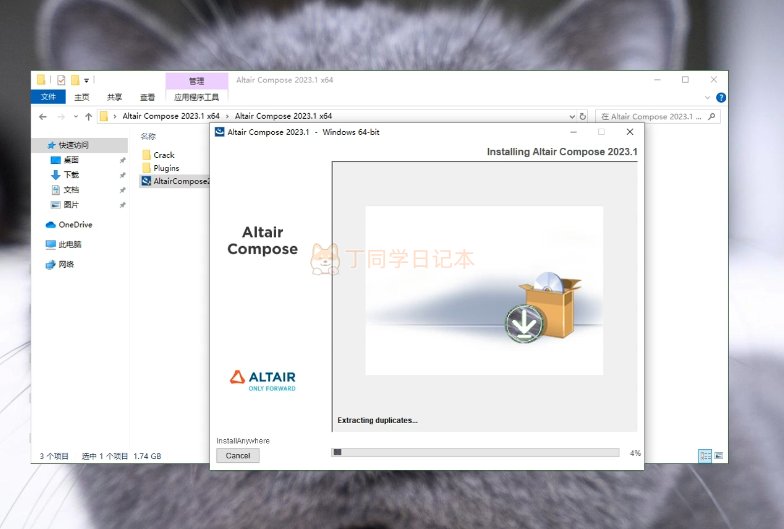The image size is (784, 529).
Task: Open the Crack folder in Explorer
Action: click(164, 155)
